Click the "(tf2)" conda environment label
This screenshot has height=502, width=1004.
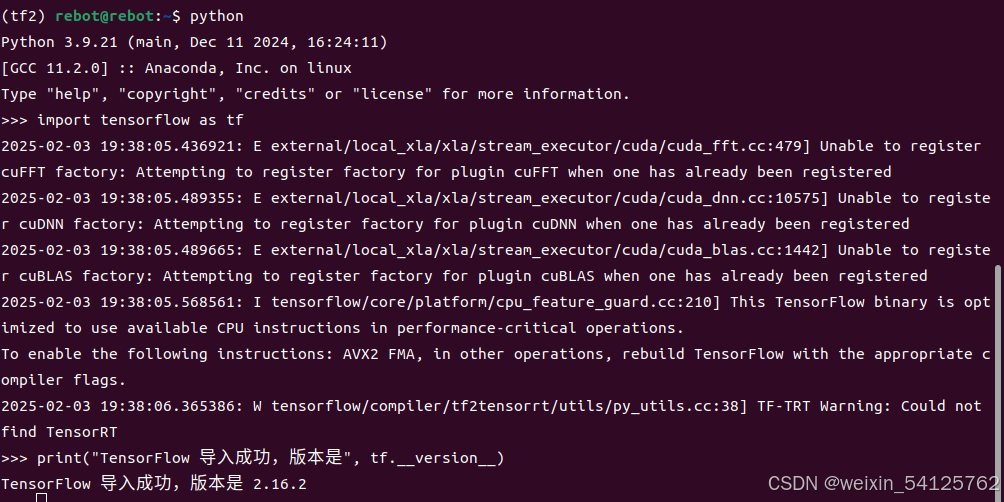[24, 16]
